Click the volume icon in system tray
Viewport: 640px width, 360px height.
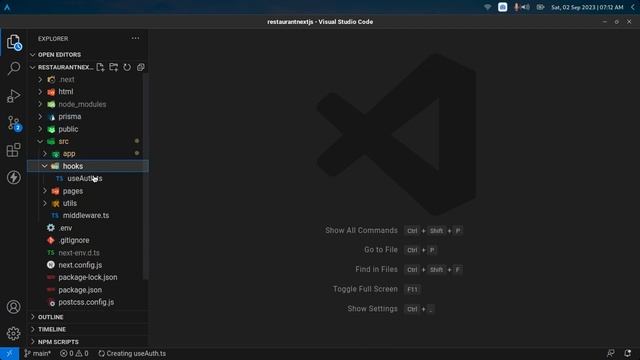(x=525, y=7)
